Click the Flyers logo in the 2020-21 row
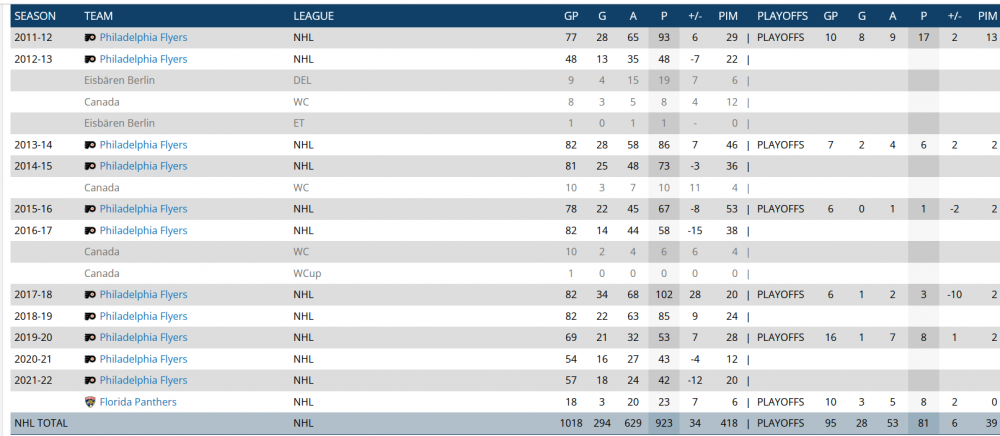The height and width of the screenshot is (436, 1000). [x=89, y=359]
